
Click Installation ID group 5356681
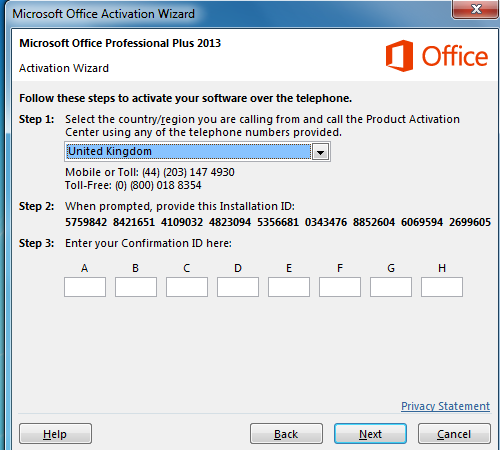coord(278,222)
